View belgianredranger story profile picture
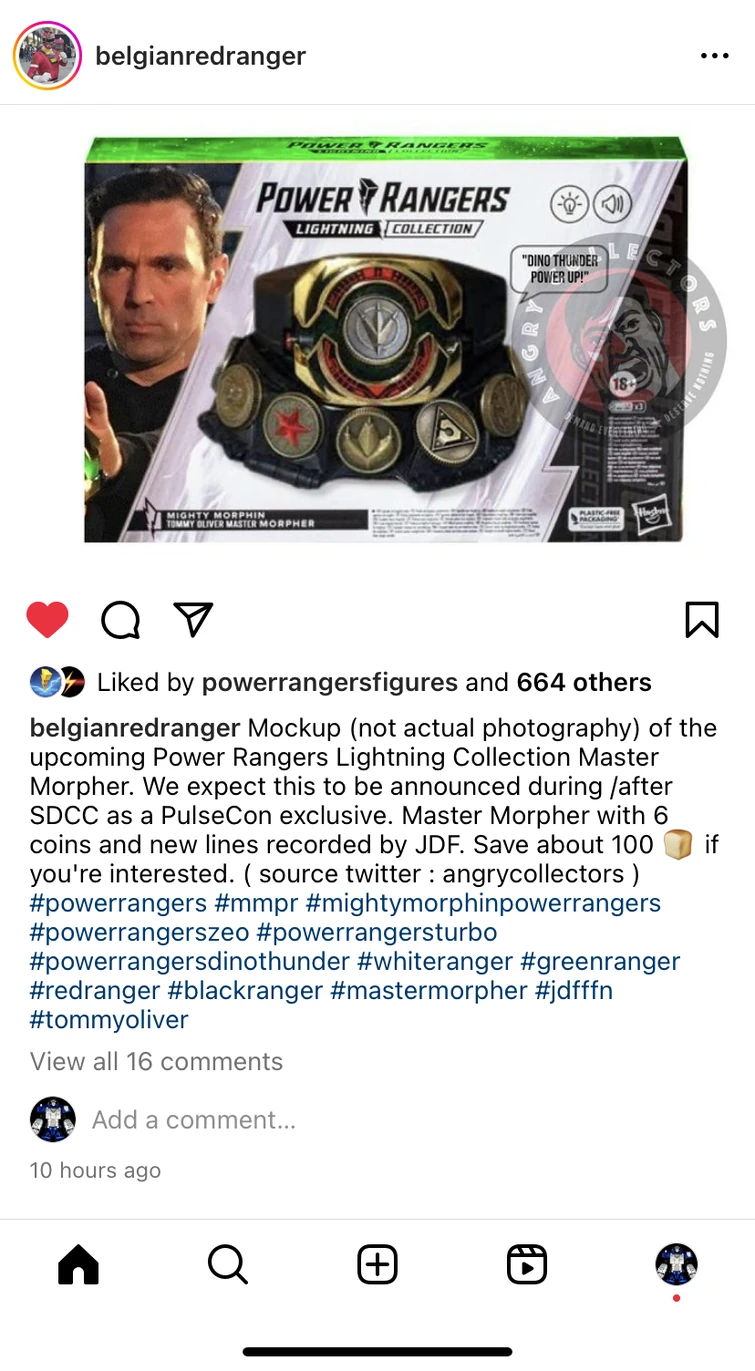The width and height of the screenshot is (755, 1371). coord(47,56)
